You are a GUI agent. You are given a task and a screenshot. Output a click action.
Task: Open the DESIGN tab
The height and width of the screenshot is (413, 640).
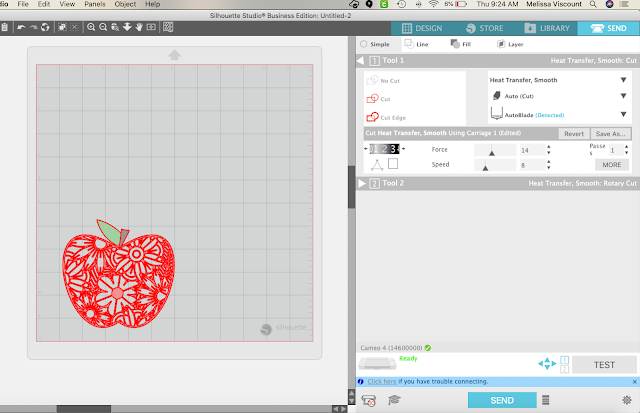click(x=422, y=28)
